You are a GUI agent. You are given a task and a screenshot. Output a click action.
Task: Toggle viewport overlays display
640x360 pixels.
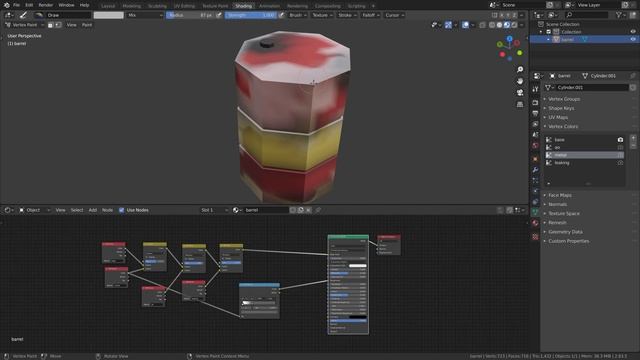pos(465,25)
